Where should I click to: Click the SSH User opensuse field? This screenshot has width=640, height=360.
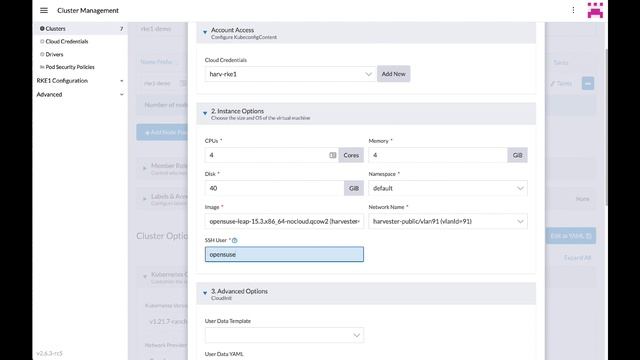click(x=284, y=254)
